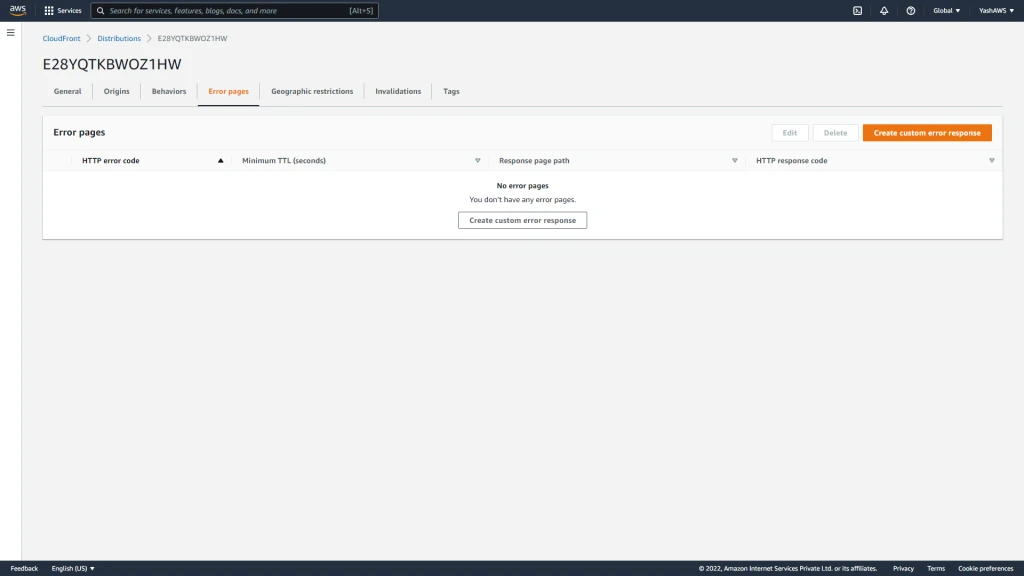
Task: Click the Minimum TTL (seconds) column header
Action: click(283, 161)
